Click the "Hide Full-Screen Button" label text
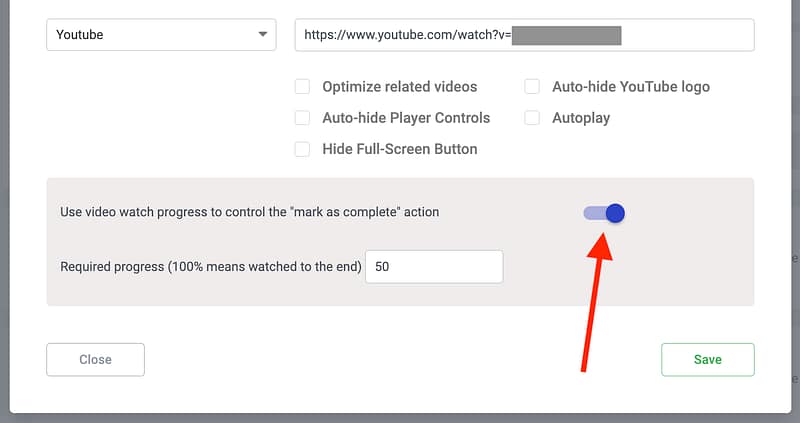The image size is (800, 423). 399,149
